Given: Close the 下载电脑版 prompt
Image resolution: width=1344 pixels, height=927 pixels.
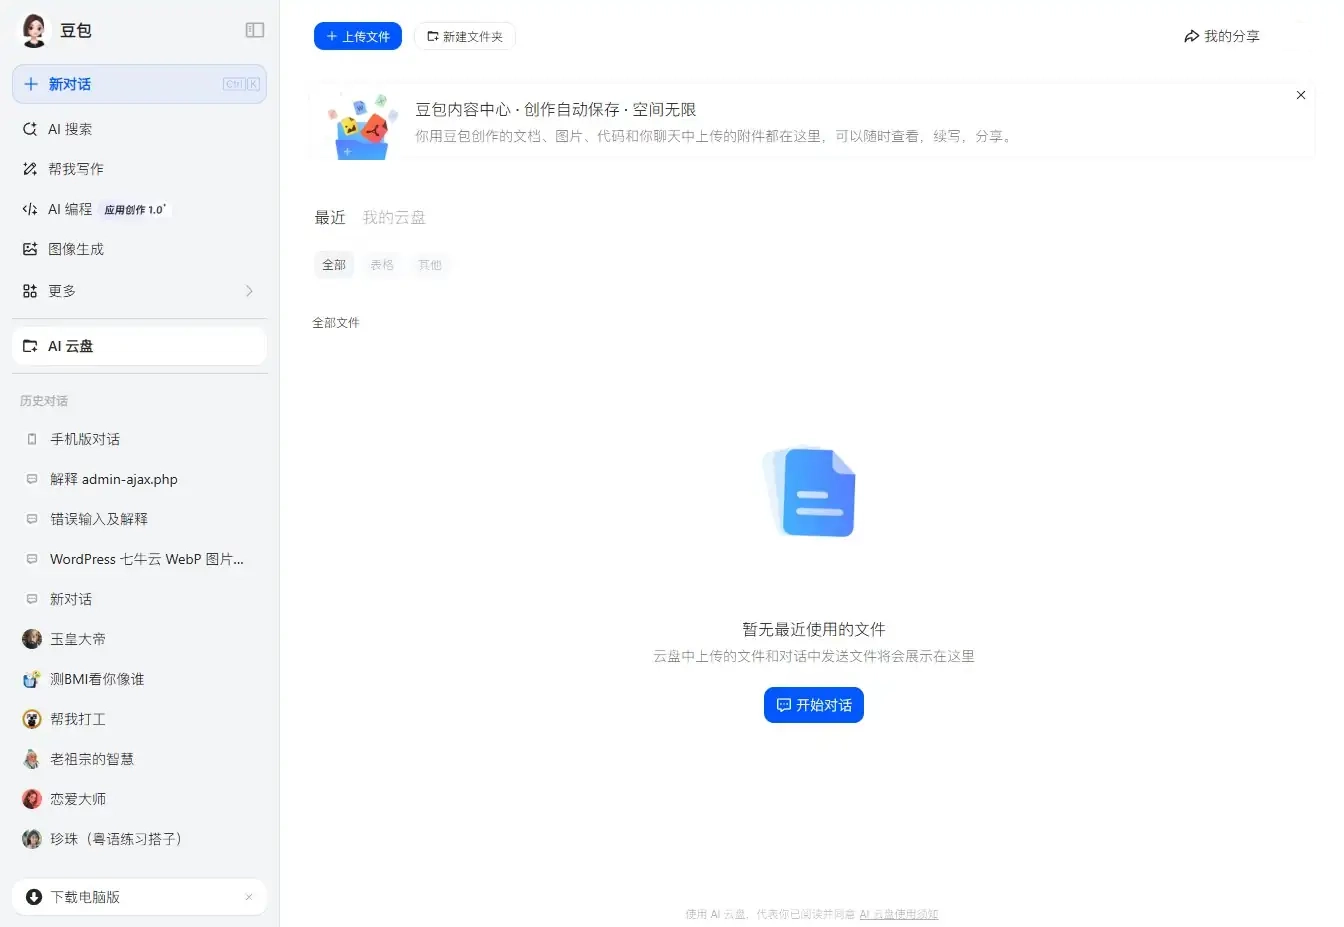Looking at the screenshot, I should 249,897.
